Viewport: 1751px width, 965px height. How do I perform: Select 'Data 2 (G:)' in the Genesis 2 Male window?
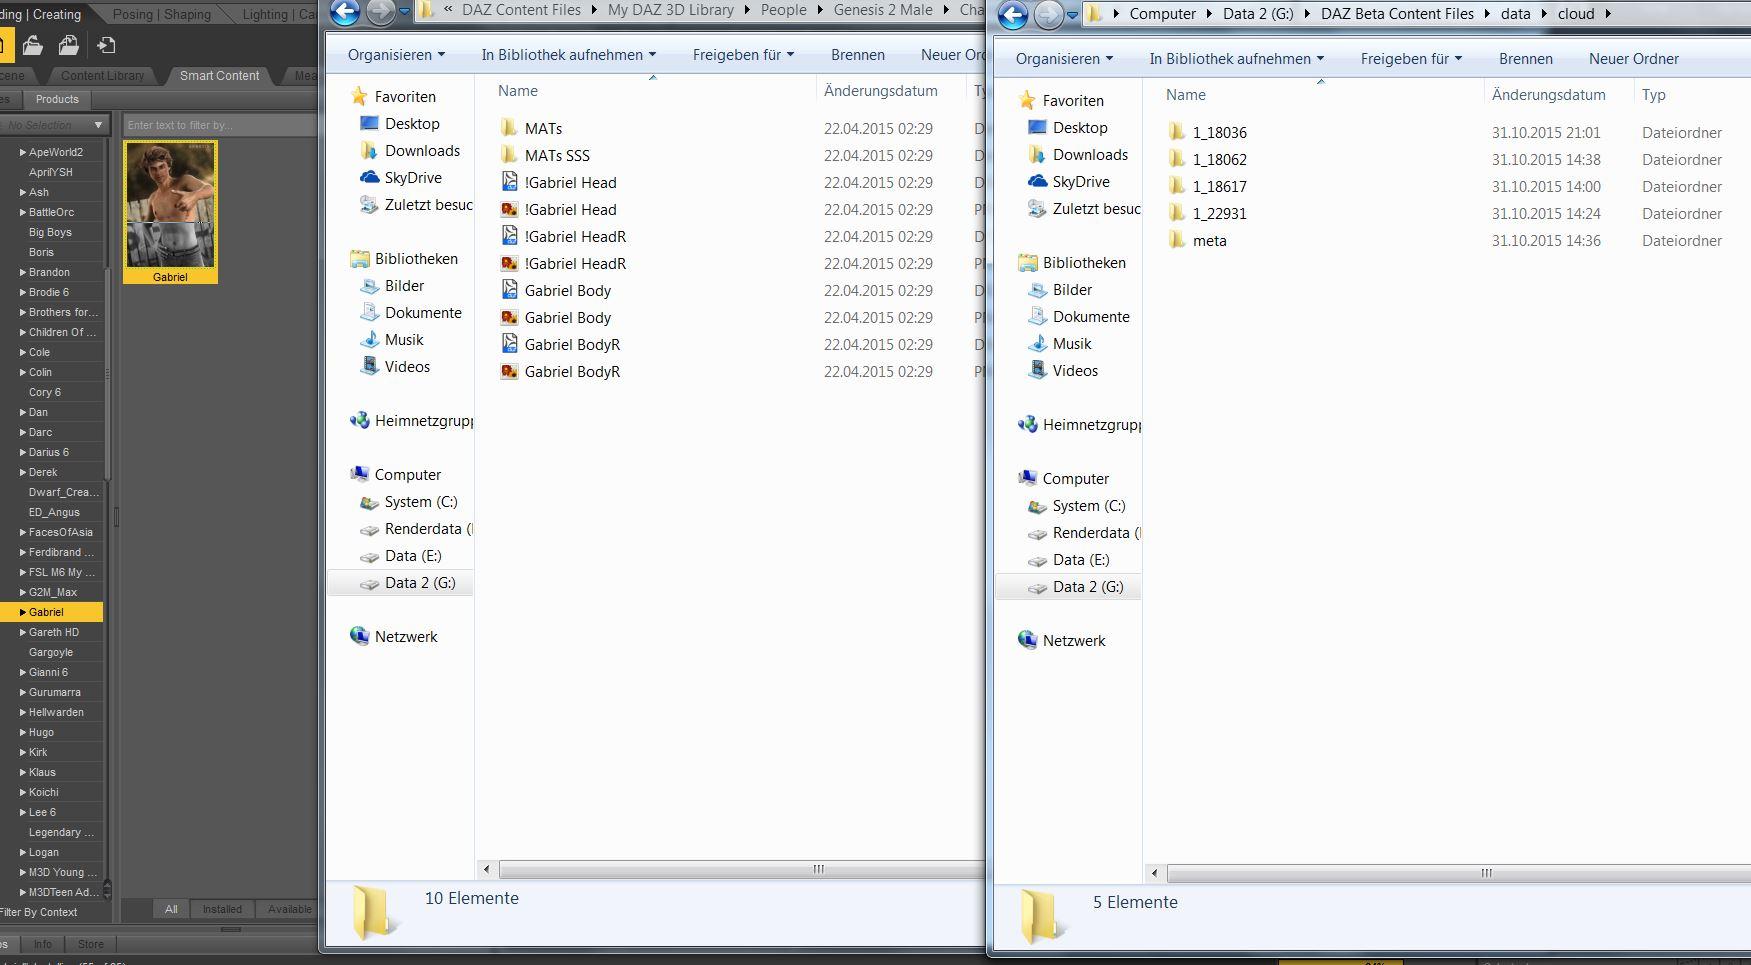point(420,582)
